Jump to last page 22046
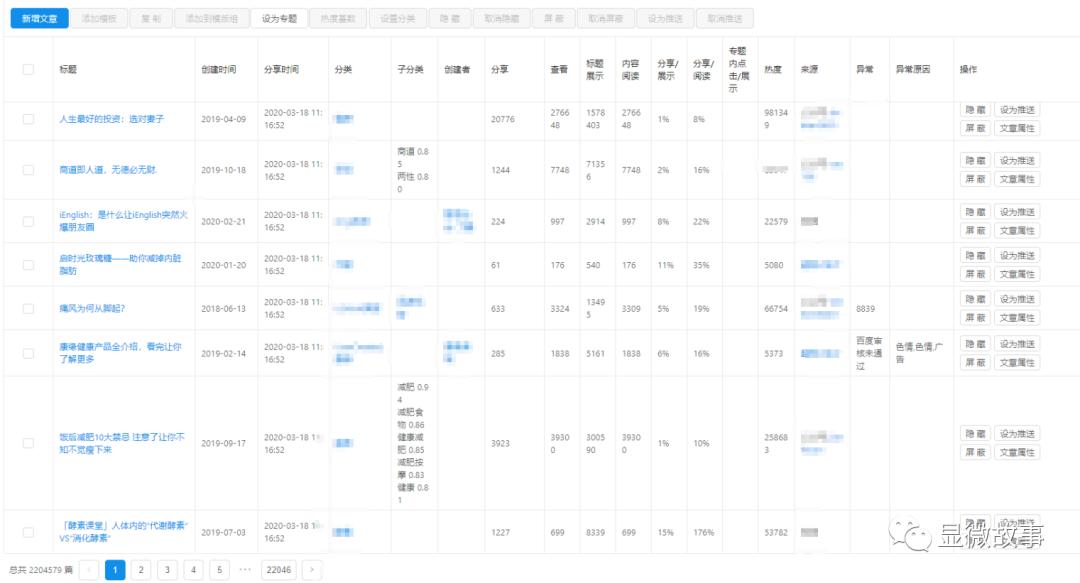The width and height of the screenshot is (1080, 583). 279,570
